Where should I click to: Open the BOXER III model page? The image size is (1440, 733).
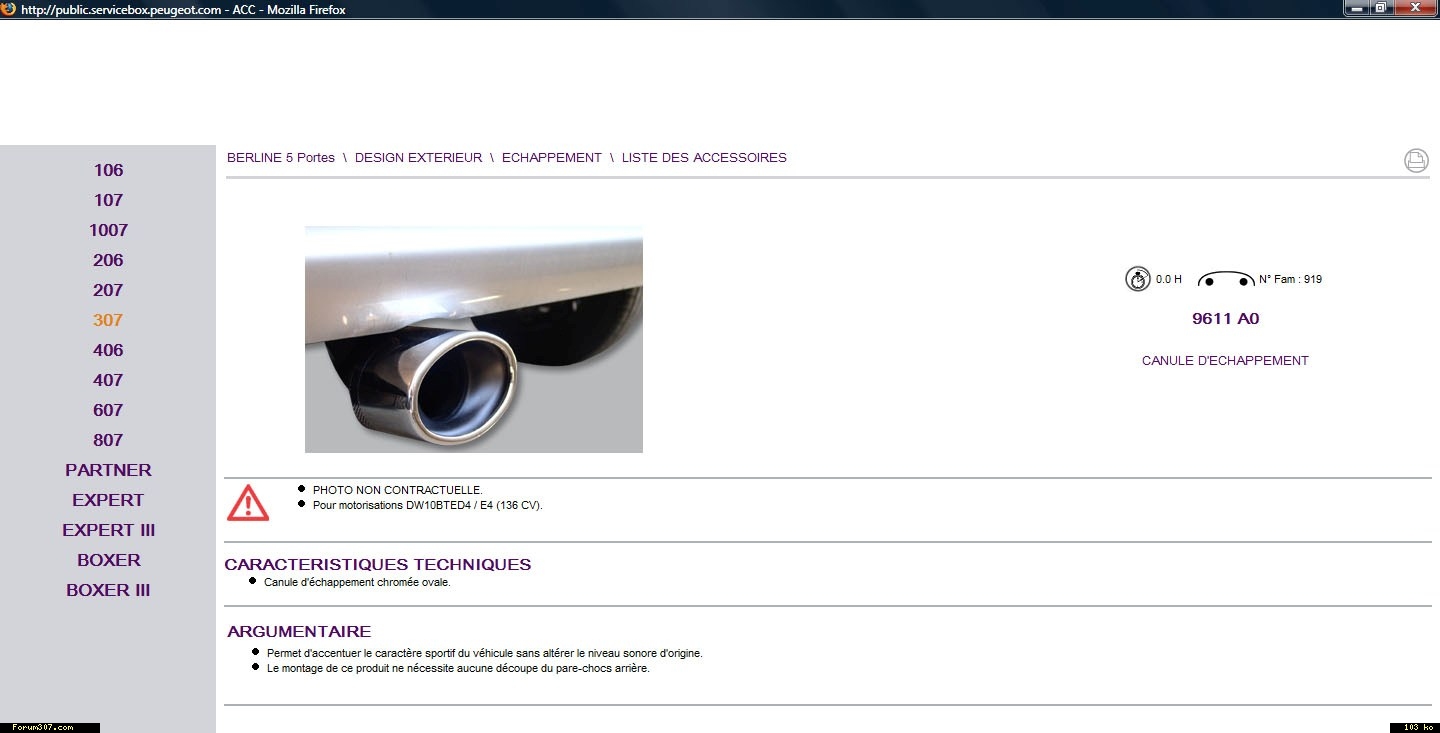coord(108,590)
